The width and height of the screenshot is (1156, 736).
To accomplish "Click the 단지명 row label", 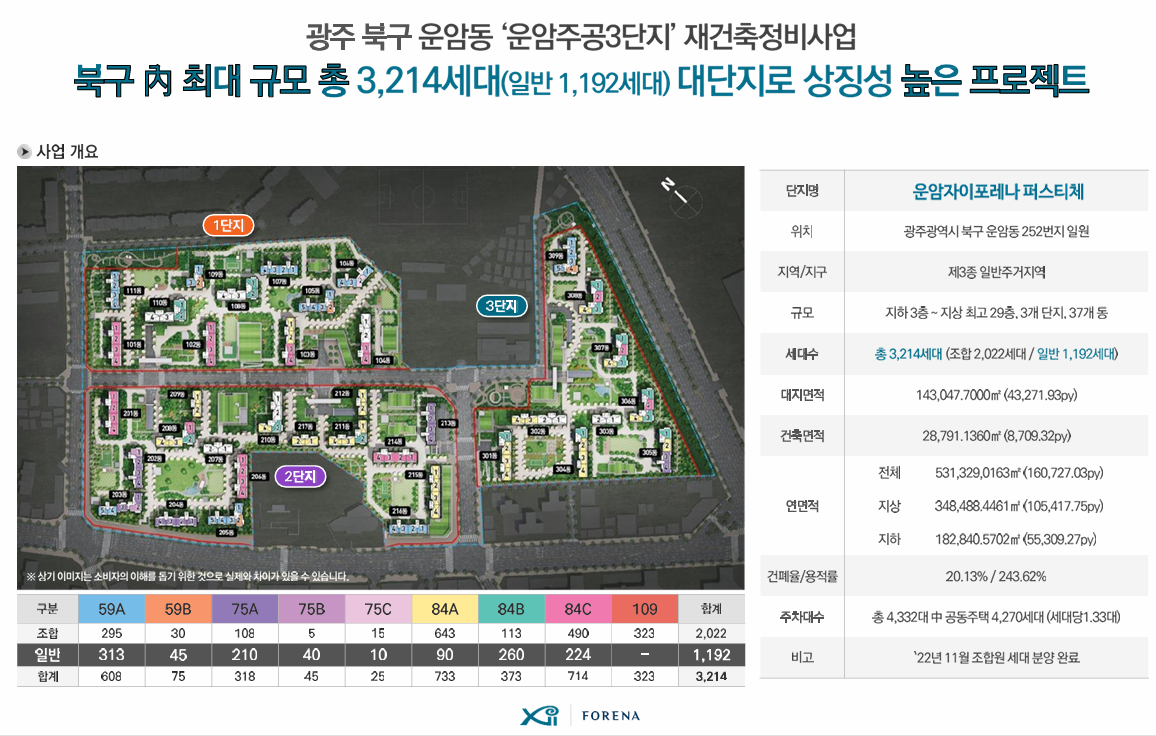I will point(802,191).
